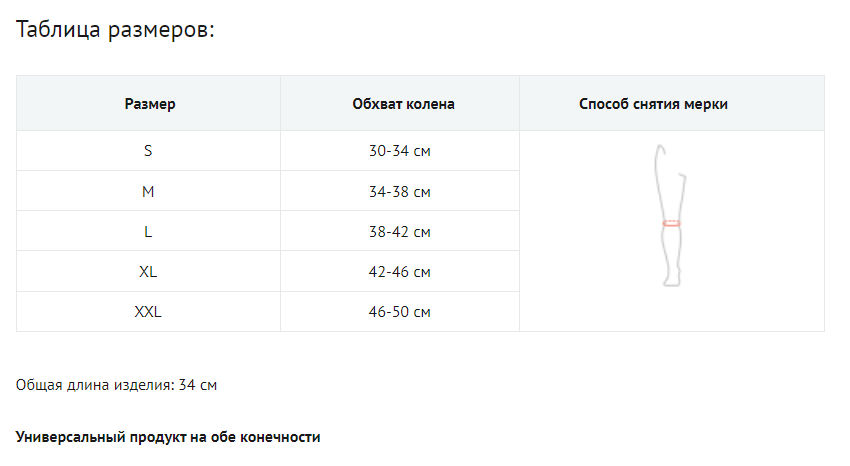Click the "Таблица размеров:" heading
The width and height of the screenshot is (850, 466).
[x=116, y=30]
